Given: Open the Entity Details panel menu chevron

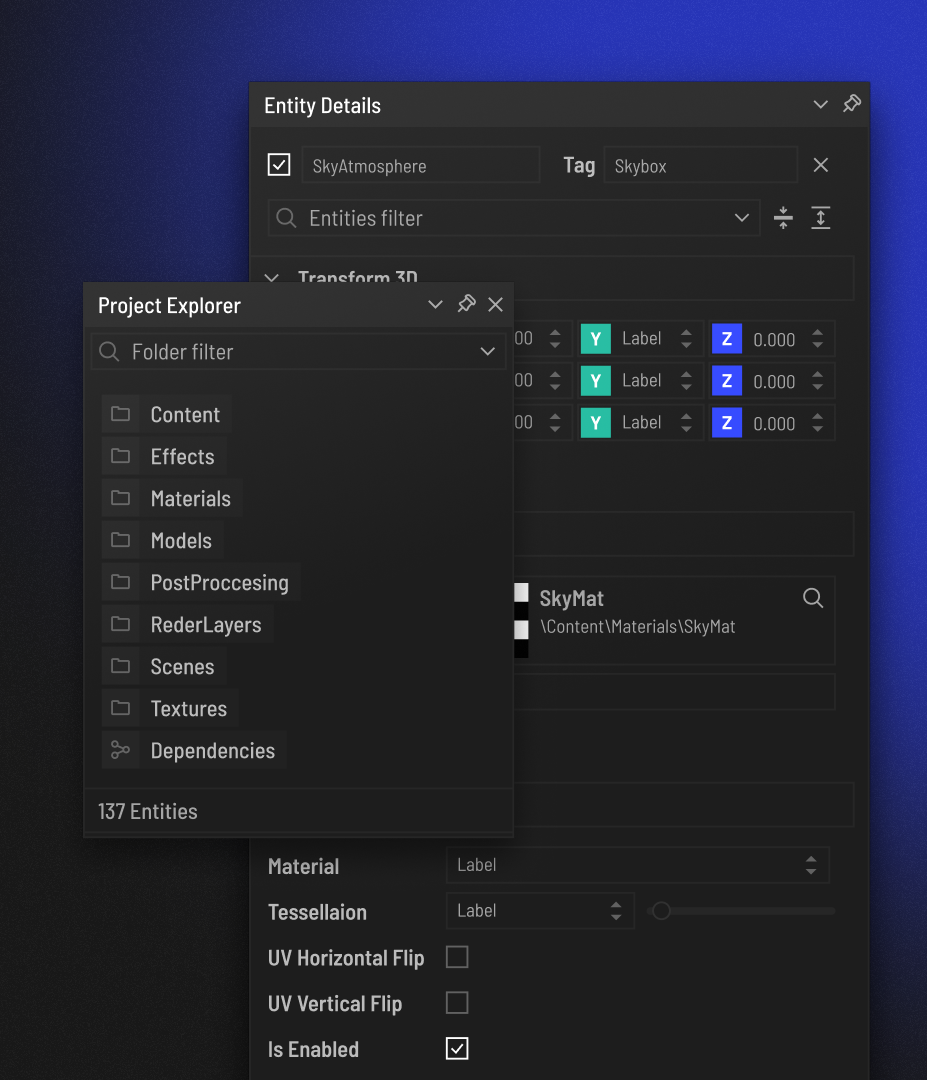Looking at the screenshot, I should (x=820, y=105).
